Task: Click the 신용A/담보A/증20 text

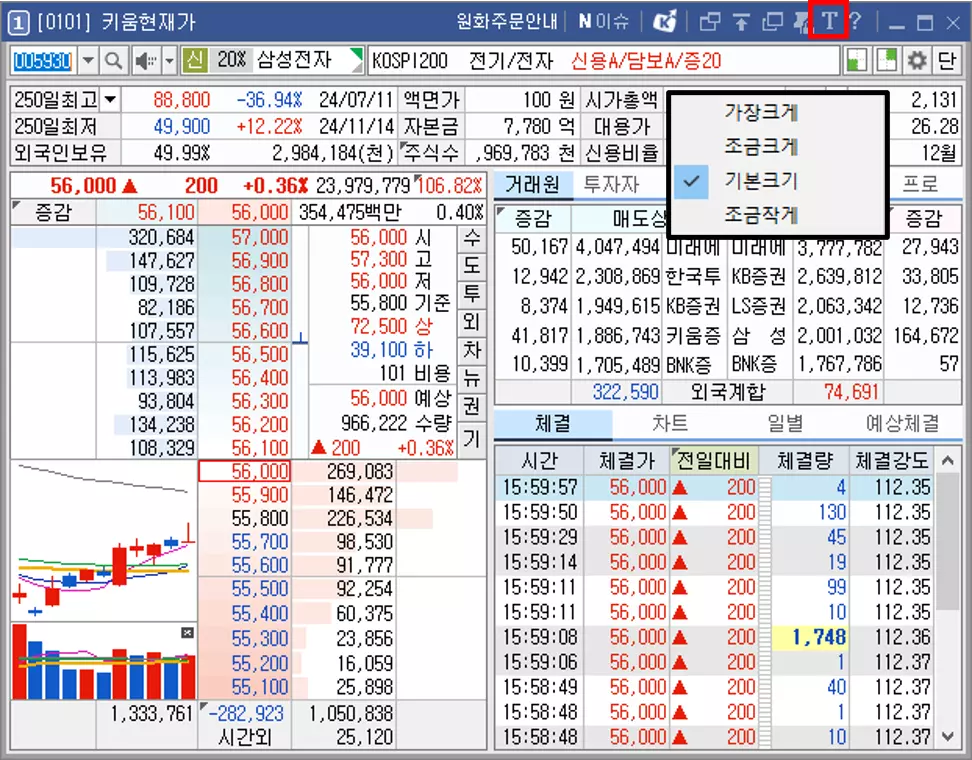Action: 646,61
